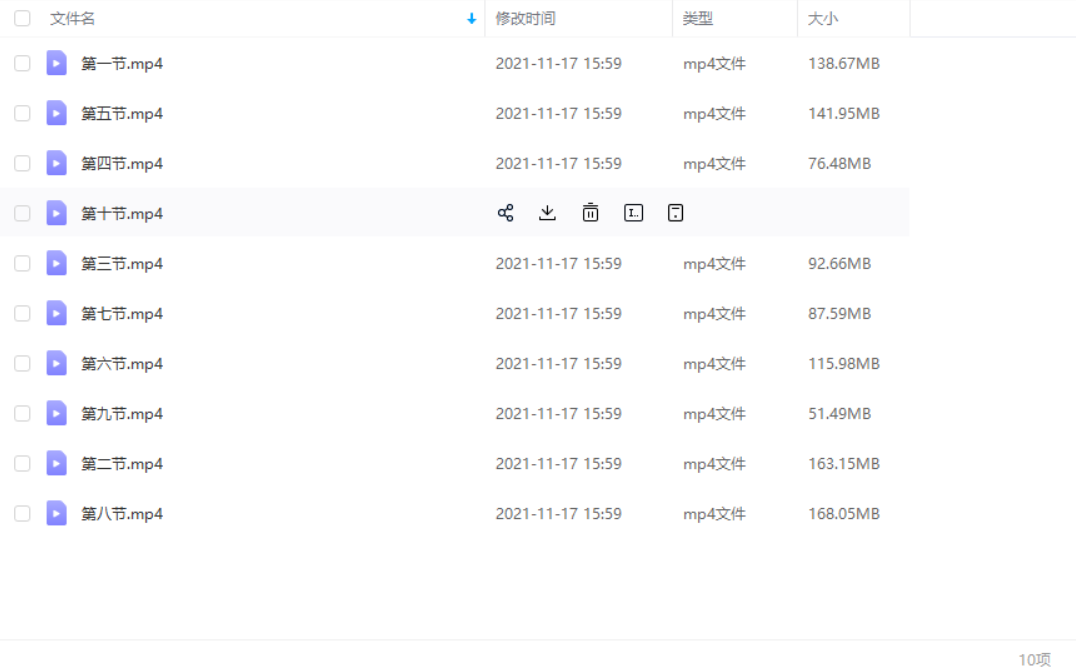Check the box for 第十节.mp4
This screenshot has height=670, width=1076.
coord(22,213)
